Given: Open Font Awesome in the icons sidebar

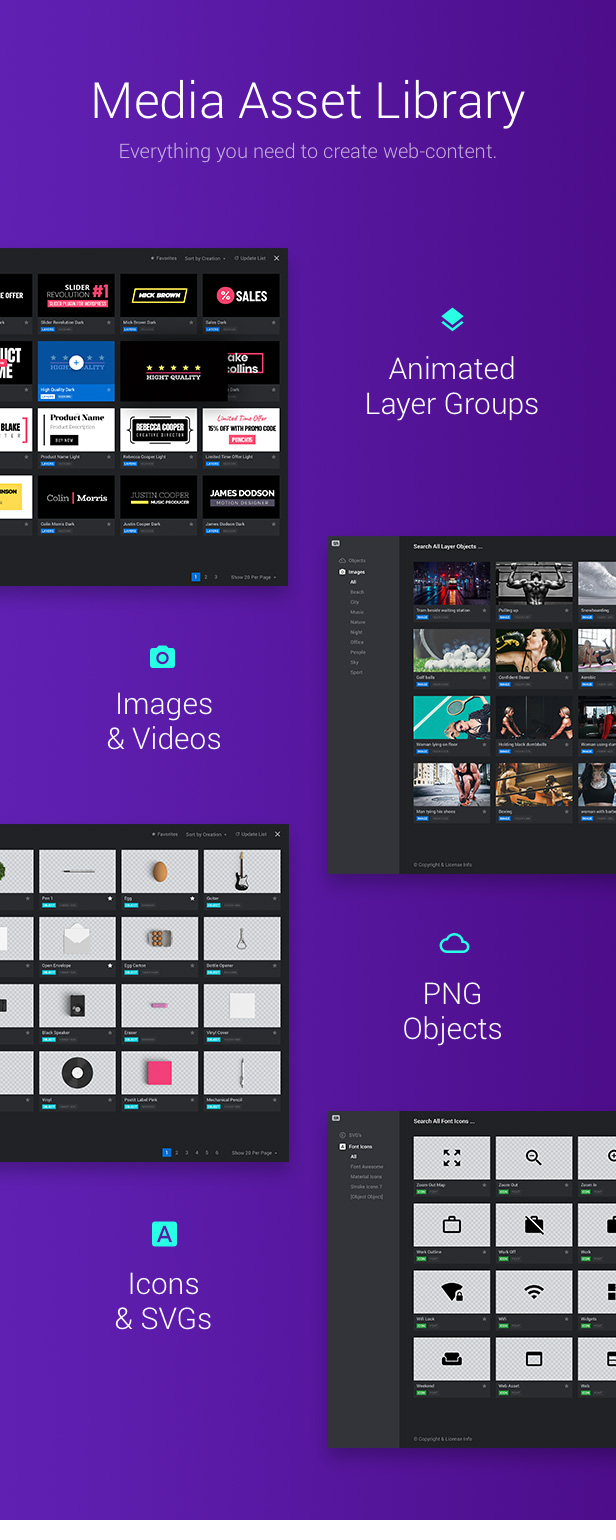Looking at the screenshot, I should coord(366,1167).
